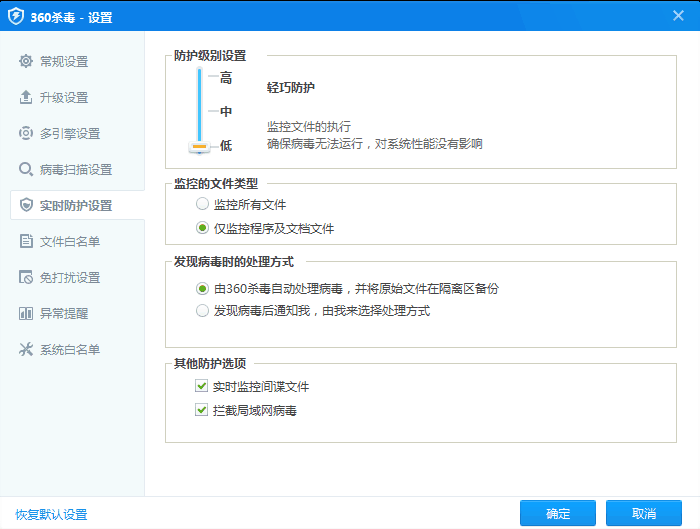The width and height of the screenshot is (700, 529).
Task: Click the 取消 button
Action: (x=644, y=513)
